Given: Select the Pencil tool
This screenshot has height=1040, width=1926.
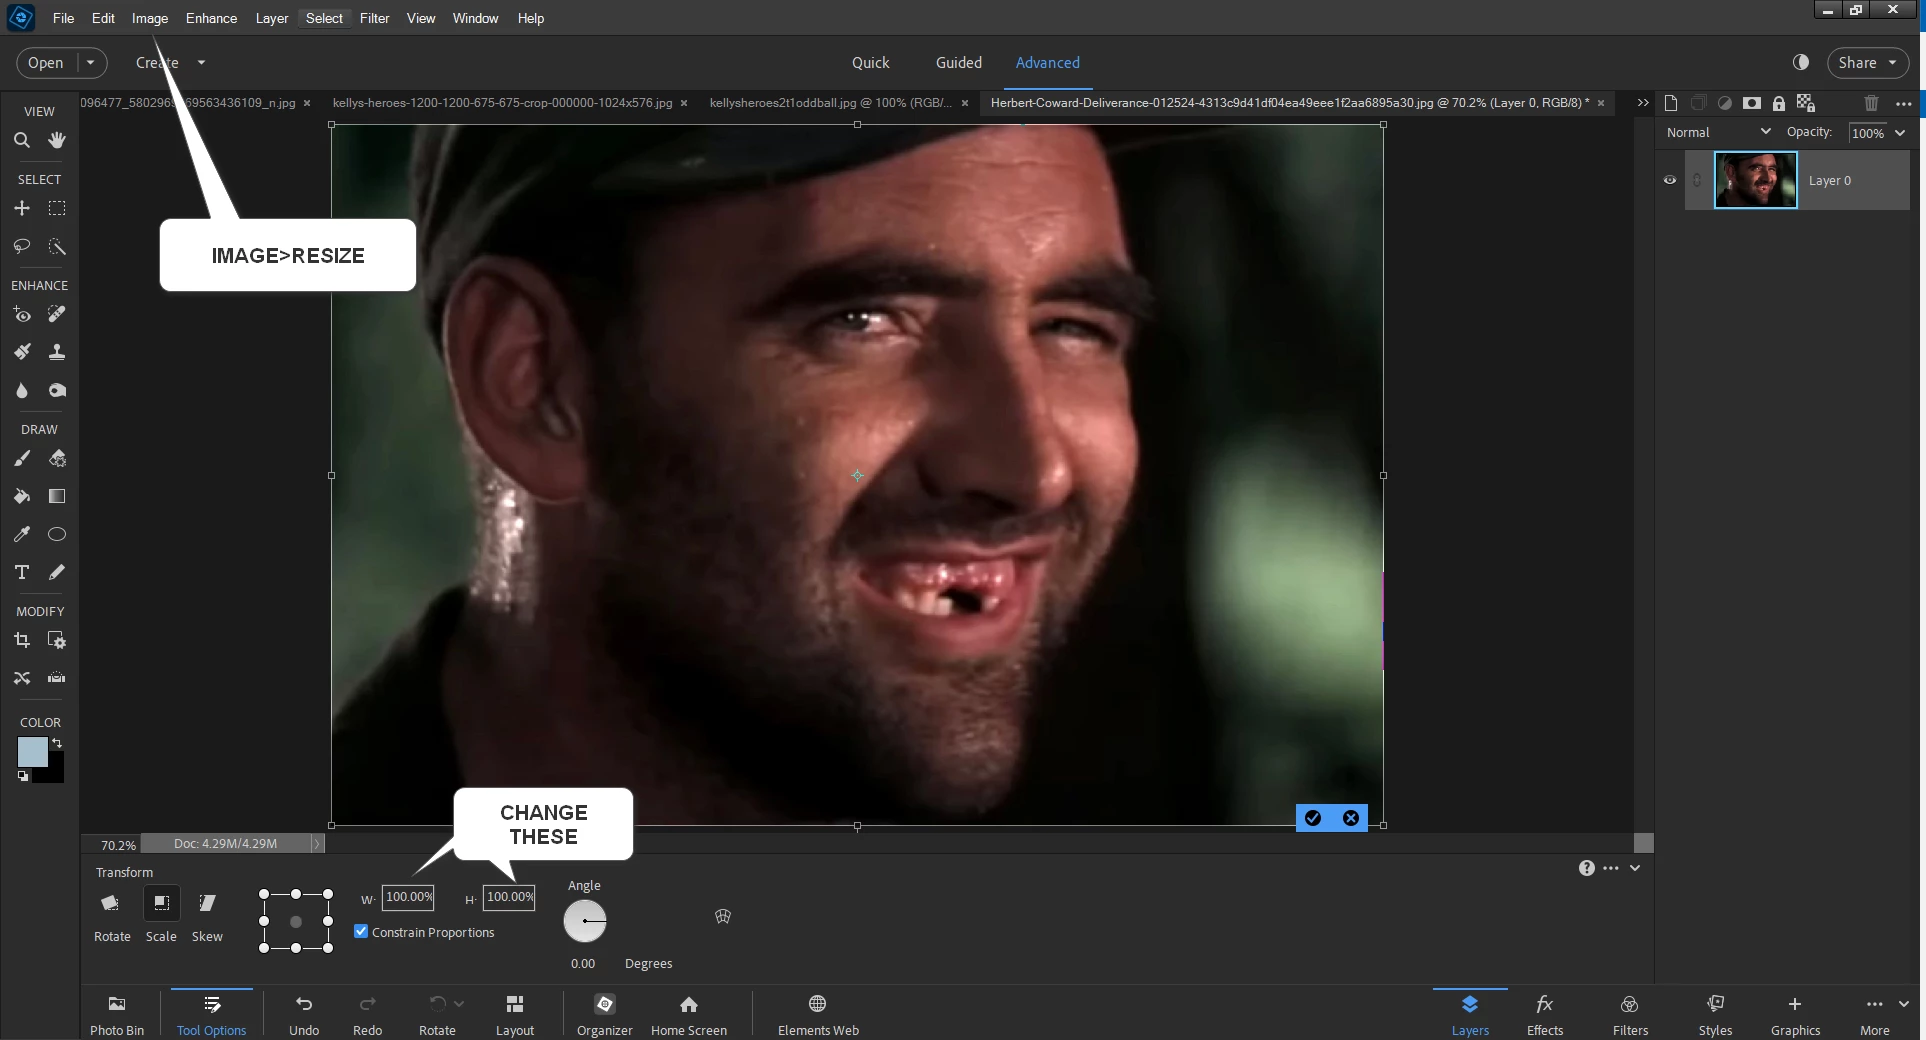Looking at the screenshot, I should pyautogui.click(x=57, y=572).
